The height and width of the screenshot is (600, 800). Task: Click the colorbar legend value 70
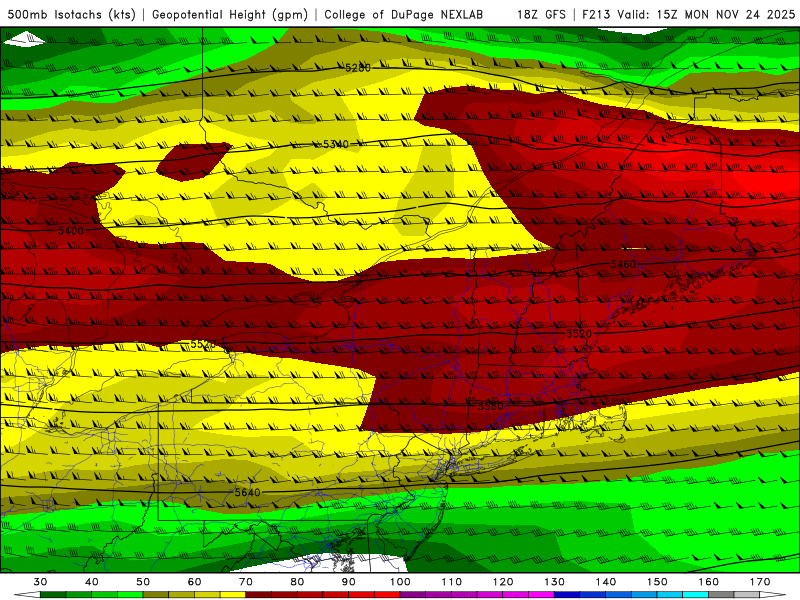pyautogui.click(x=246, y=582)
